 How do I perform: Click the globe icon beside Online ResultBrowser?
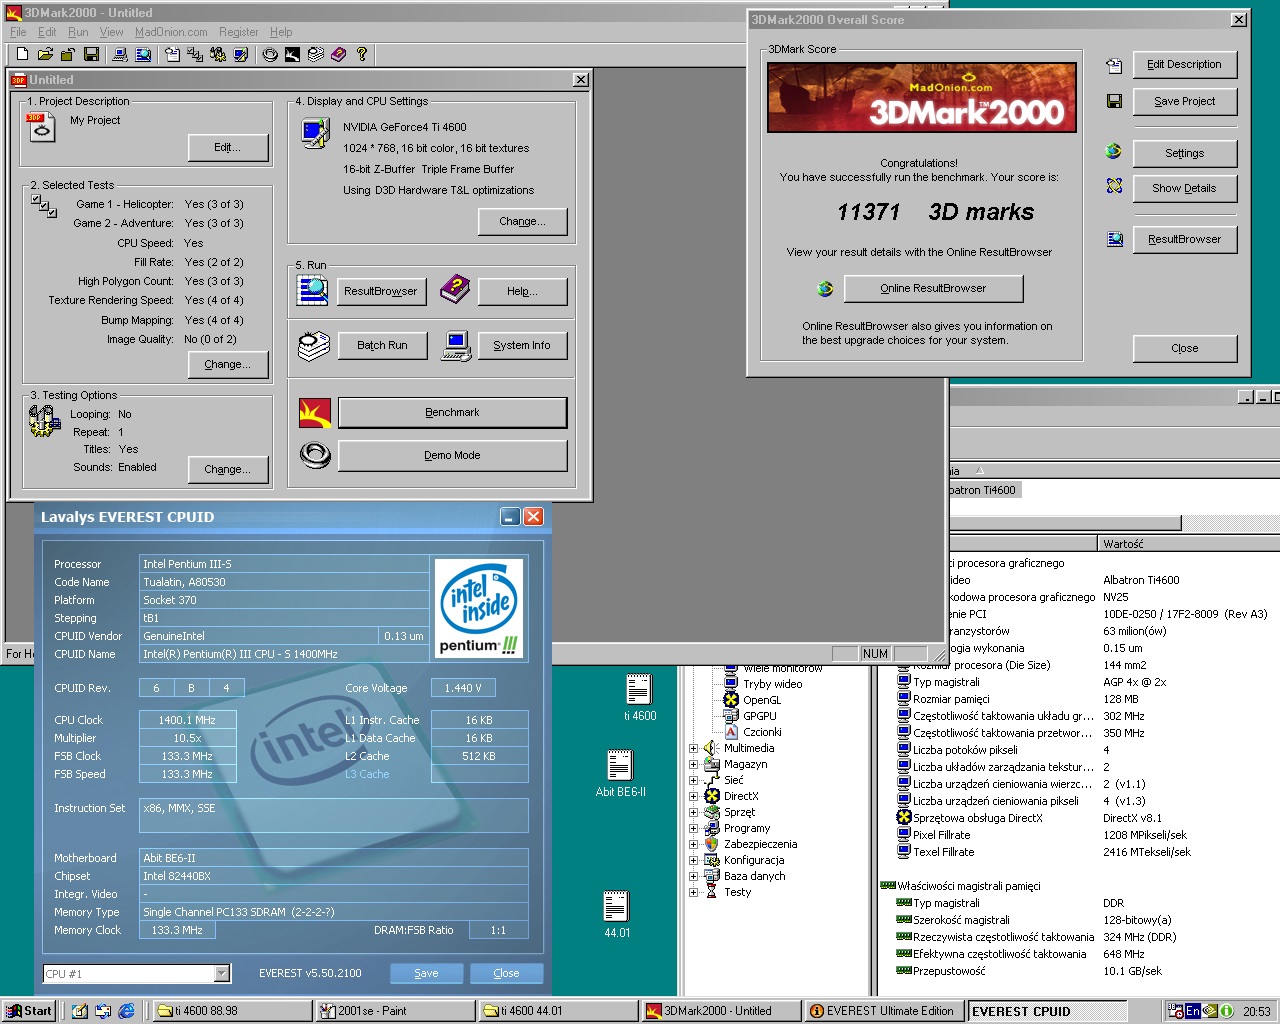tap(825, 289)
